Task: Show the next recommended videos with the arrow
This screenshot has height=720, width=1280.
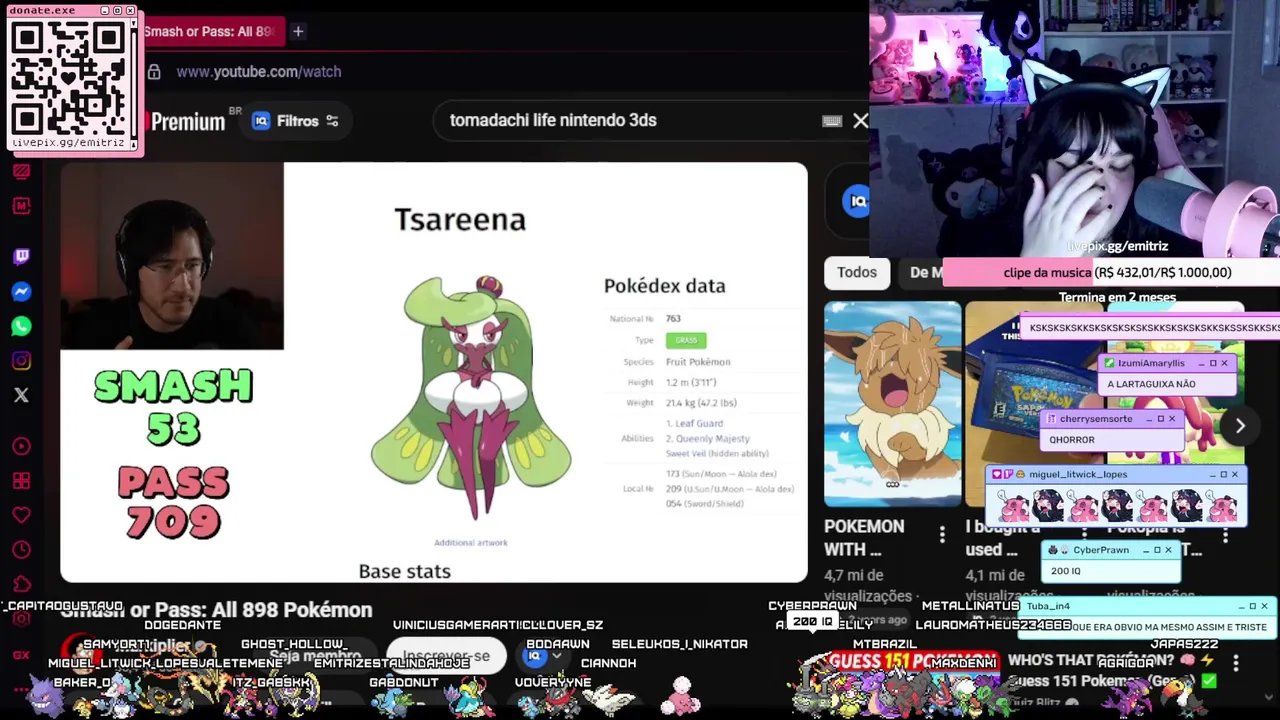Action: 1240,426
